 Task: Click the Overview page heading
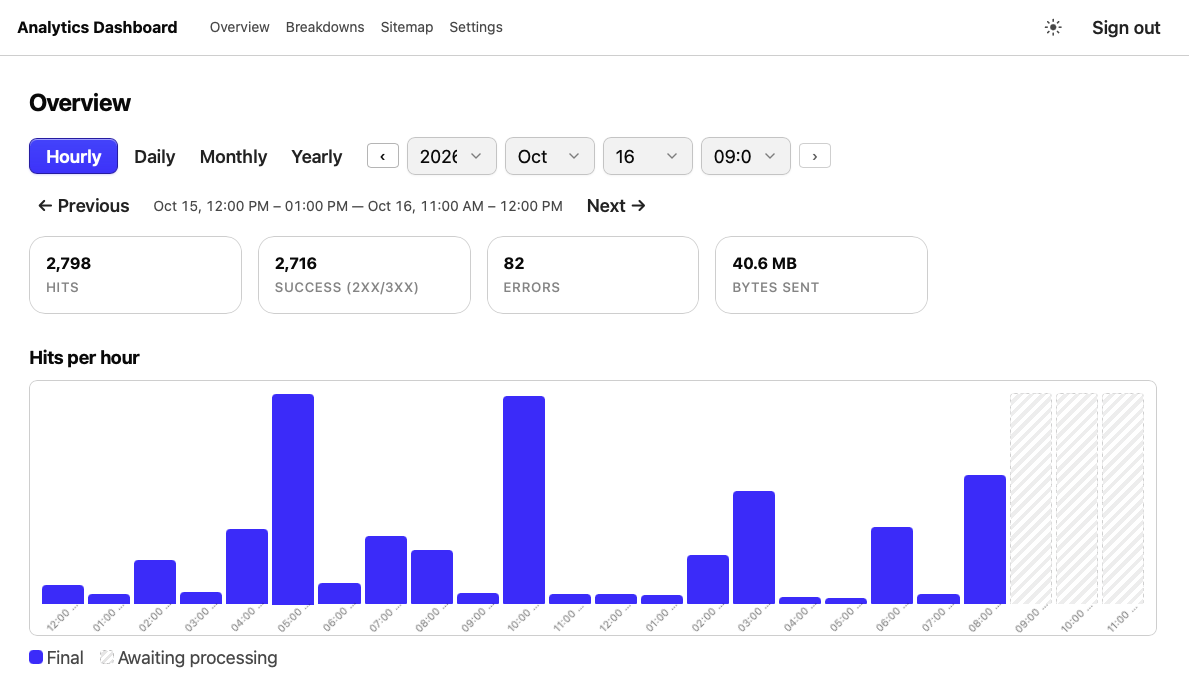pos(80,102)
